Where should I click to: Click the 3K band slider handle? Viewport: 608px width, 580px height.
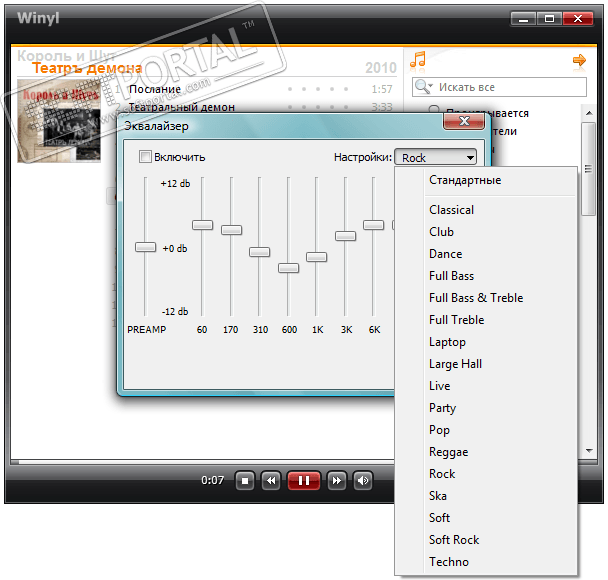(345, 236)
